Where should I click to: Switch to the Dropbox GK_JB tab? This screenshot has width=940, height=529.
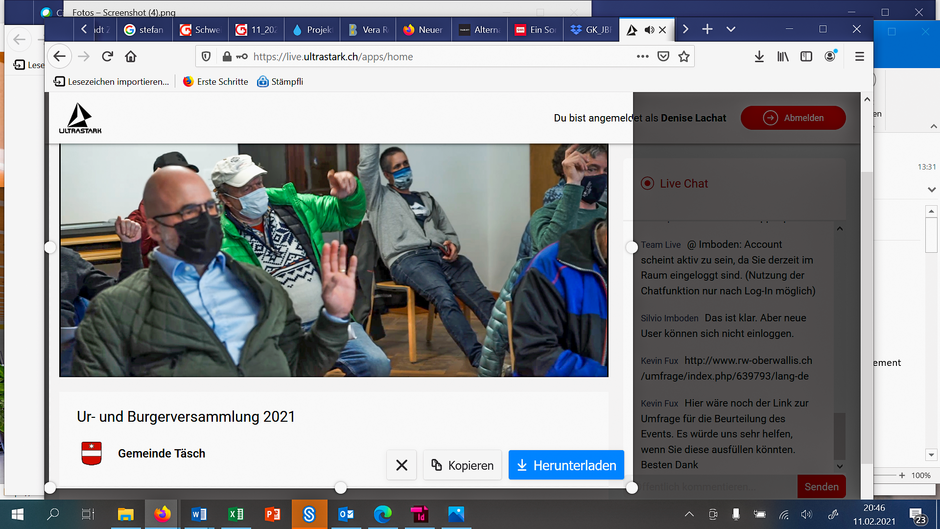(591, 30)
